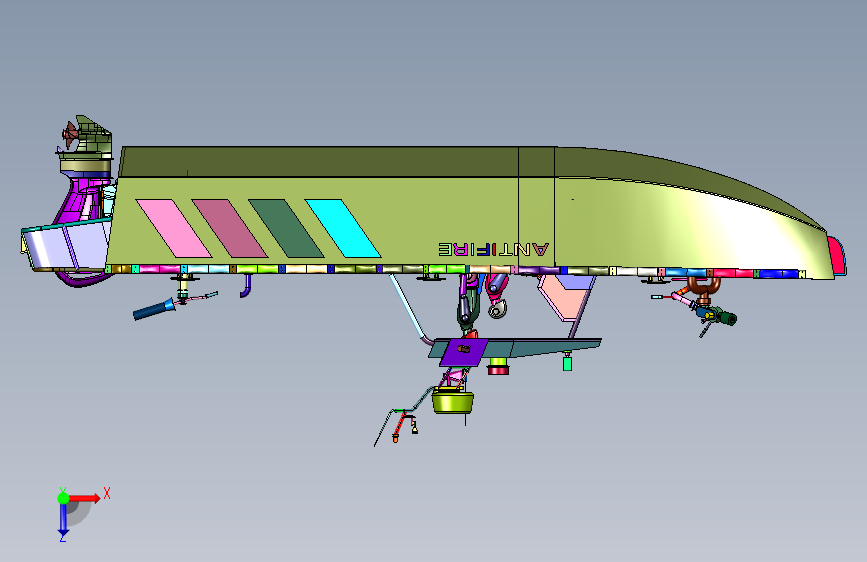Select the copper U-shaped pipe fitting
Screen dimensions: 867x562
click(704, 287)
